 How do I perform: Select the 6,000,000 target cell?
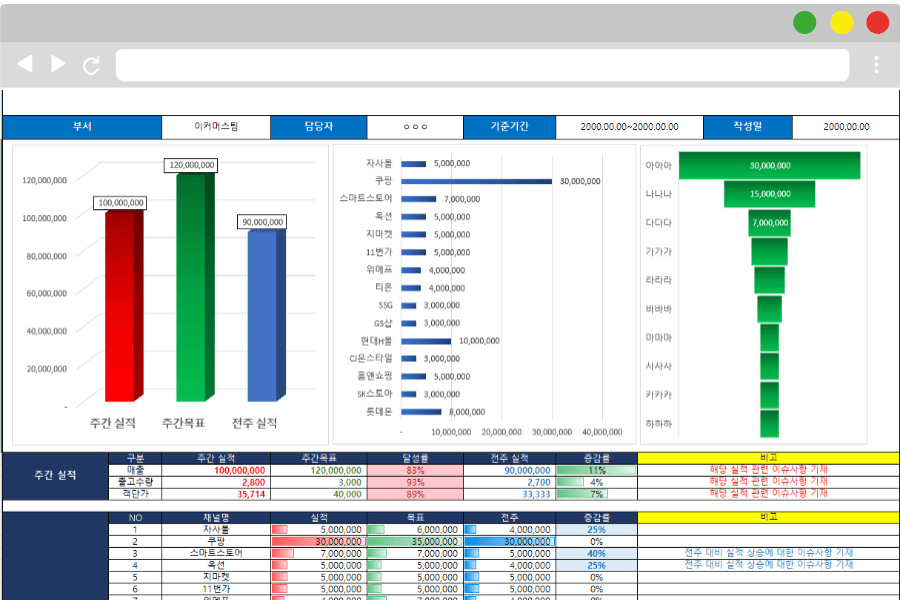click(415, 529)
